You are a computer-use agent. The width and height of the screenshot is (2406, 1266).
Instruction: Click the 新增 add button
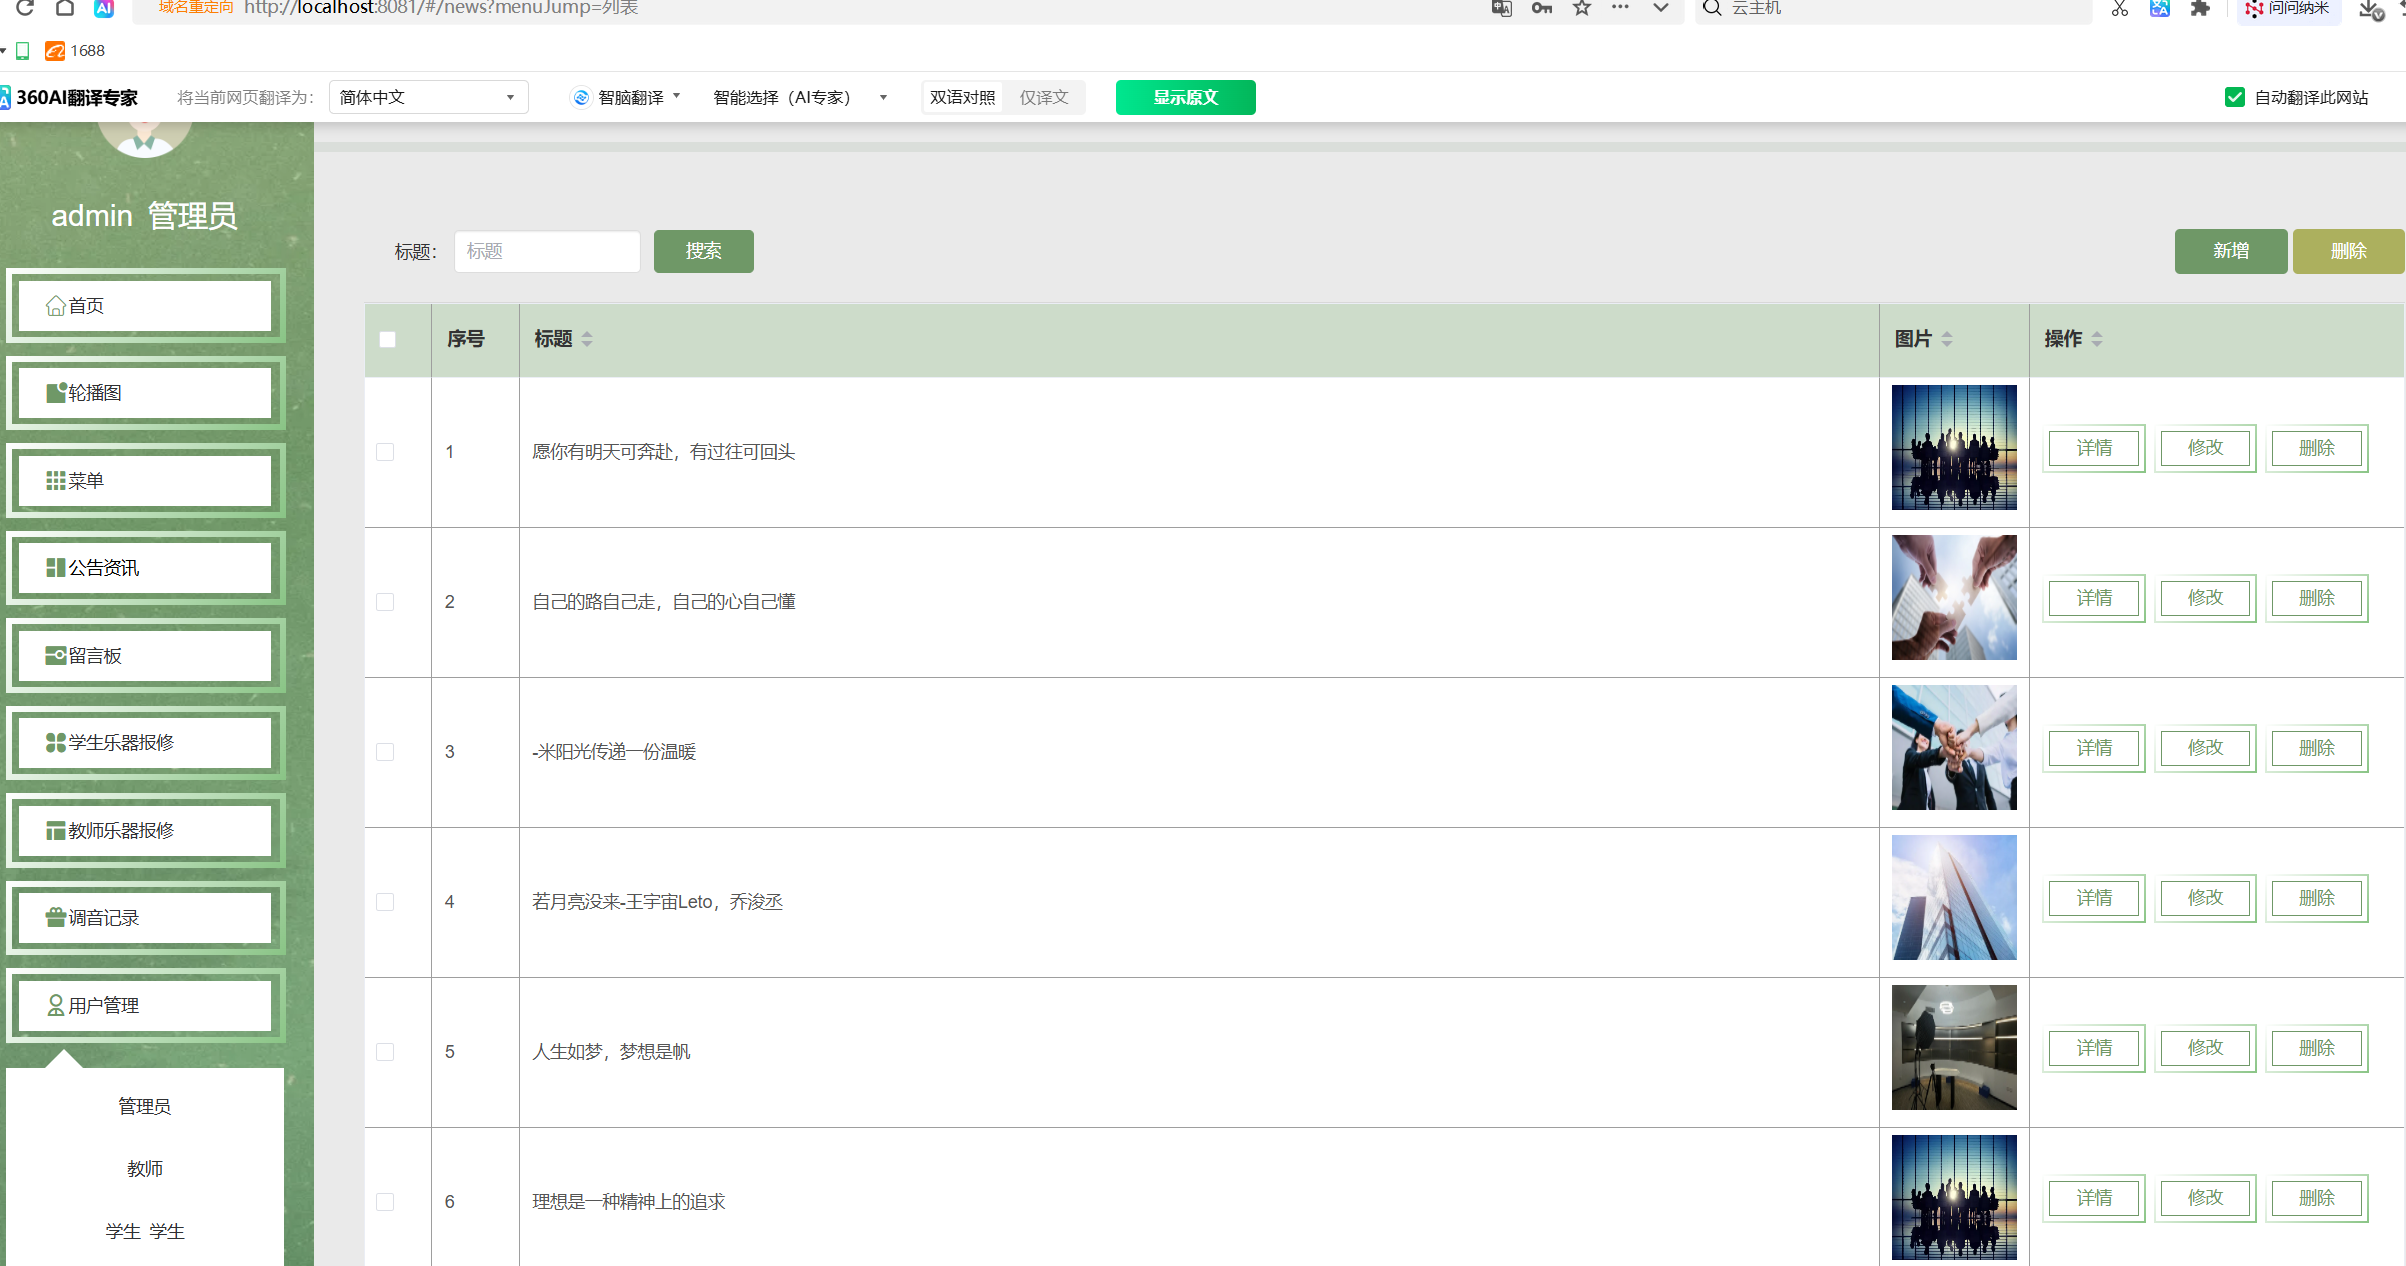[2230, 251]
